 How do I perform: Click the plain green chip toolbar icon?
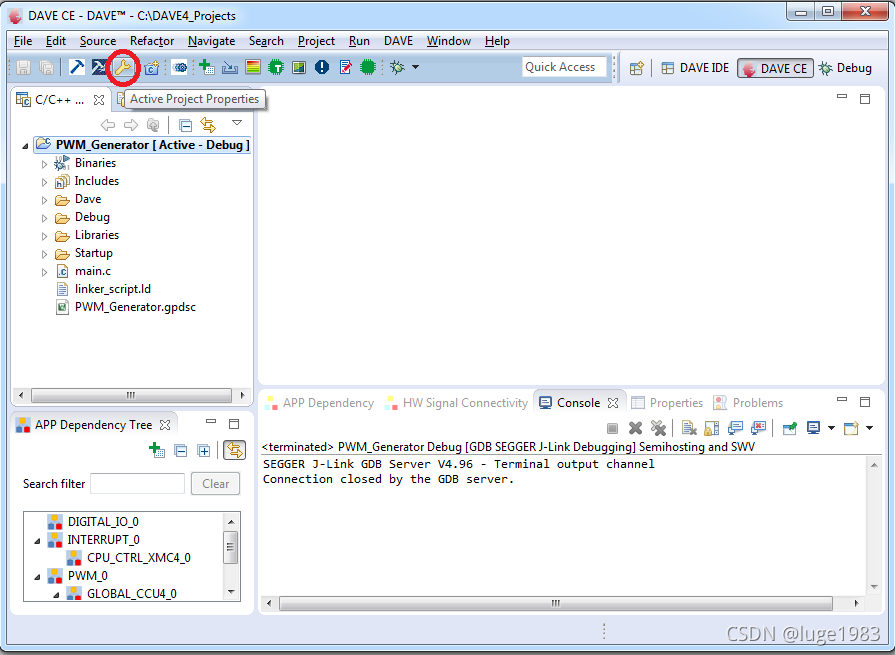point(368,67)
